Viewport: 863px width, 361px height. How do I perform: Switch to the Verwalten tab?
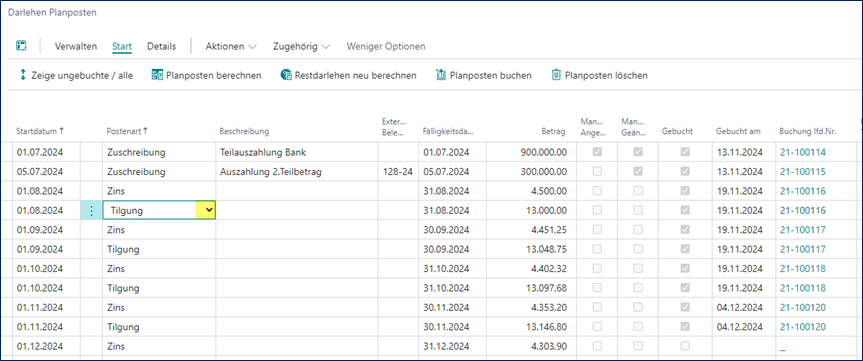pyautogui.click(x=76, y=46)
